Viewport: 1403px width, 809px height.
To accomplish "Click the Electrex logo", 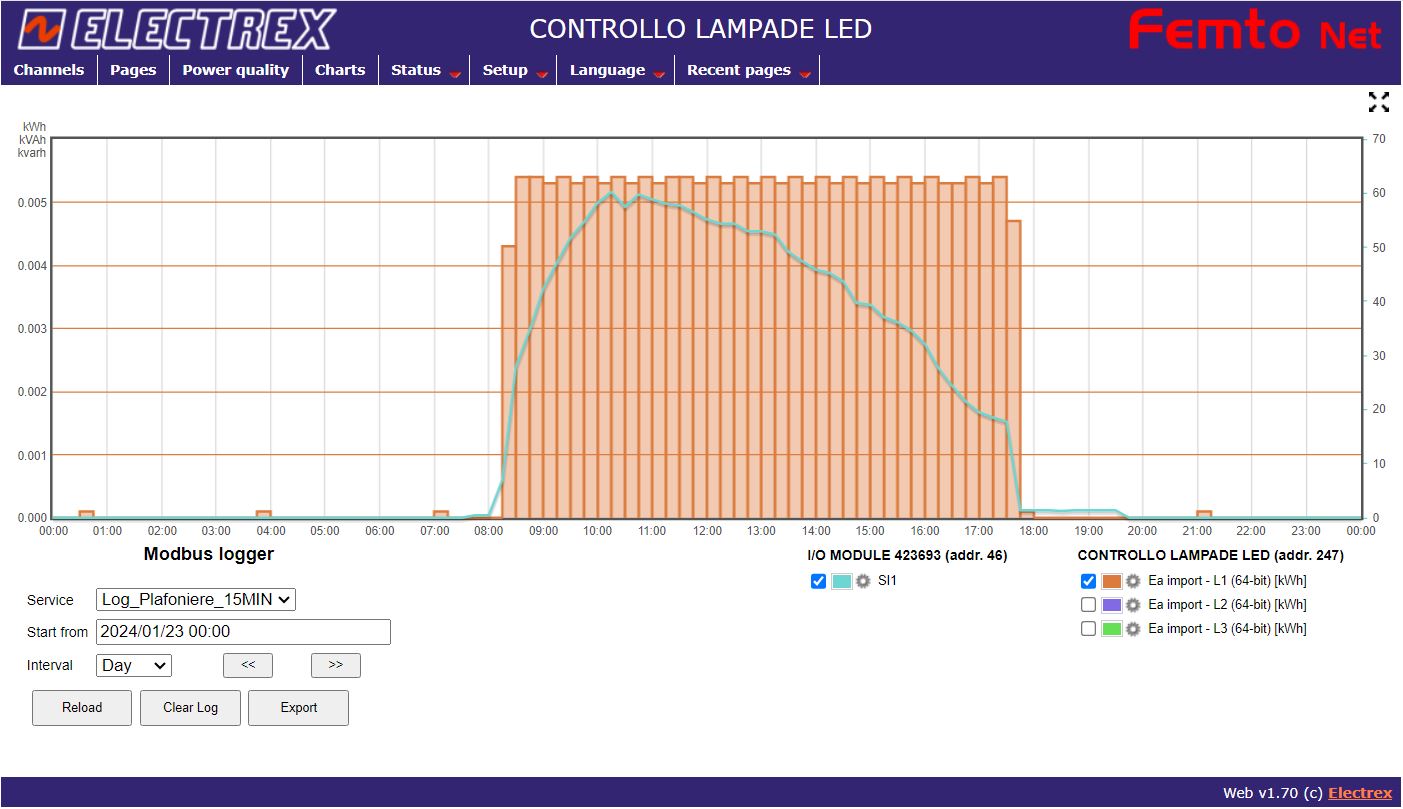I will tap(176, 29).
